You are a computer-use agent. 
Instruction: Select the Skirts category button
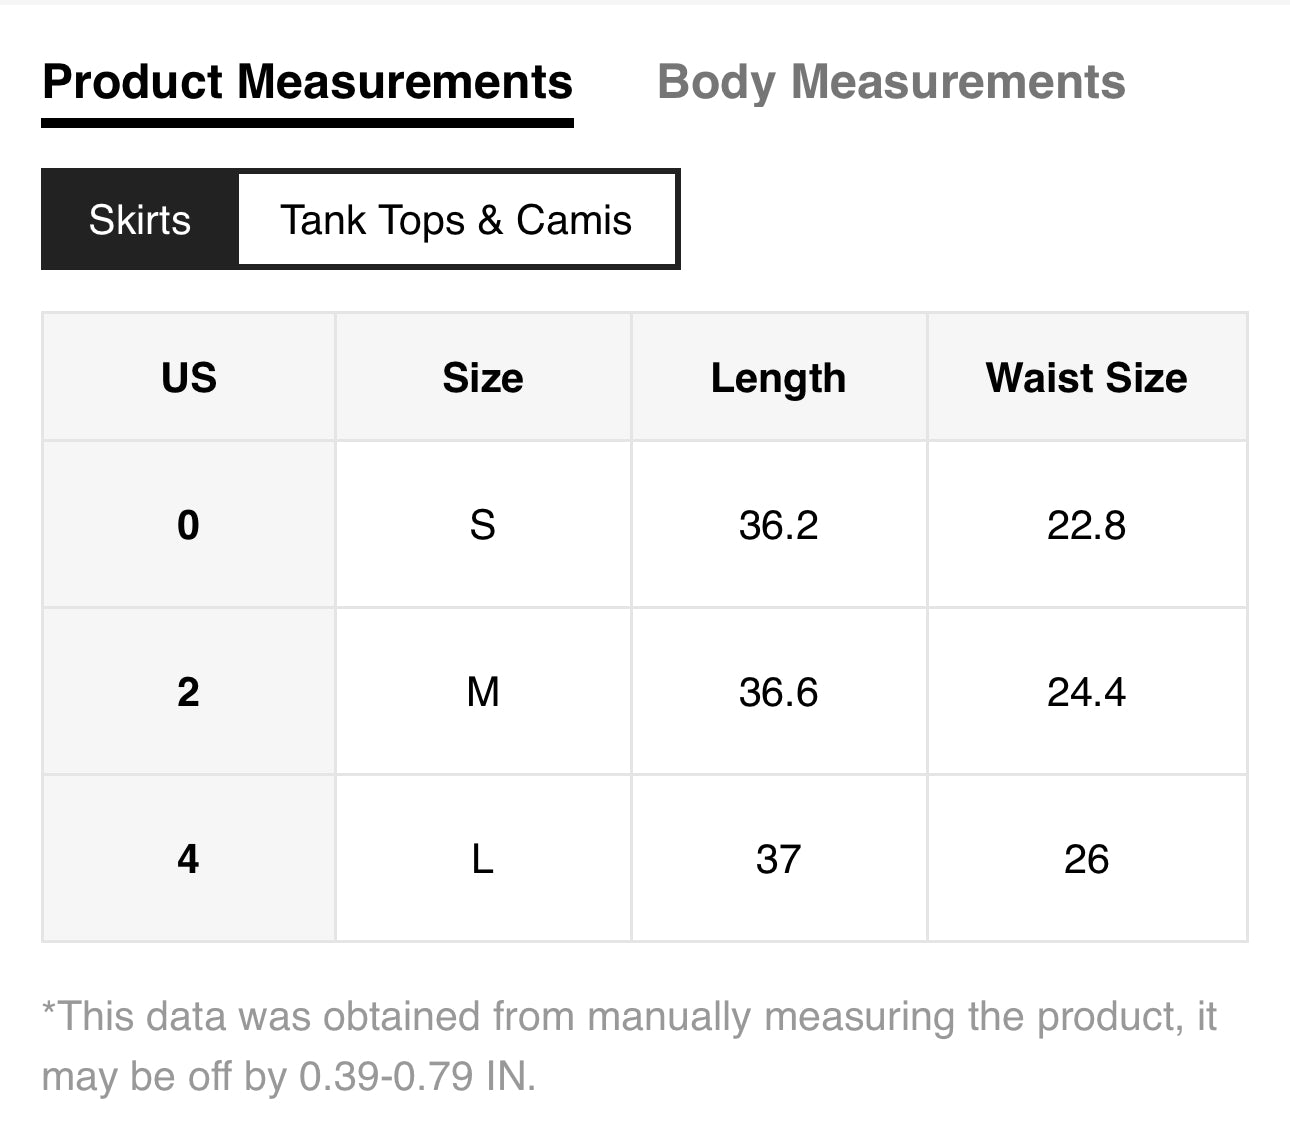pos(140,220)
